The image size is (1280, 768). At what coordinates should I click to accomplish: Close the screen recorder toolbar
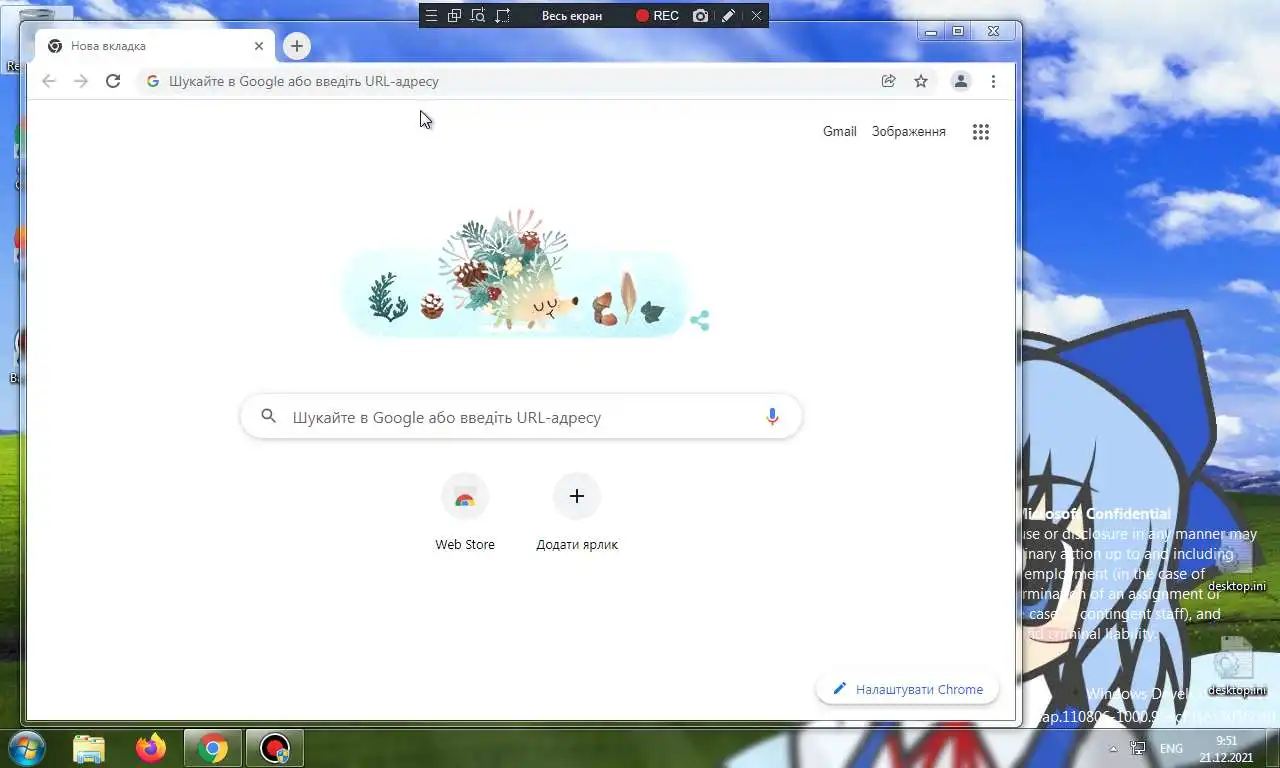[x=756, y=16]
